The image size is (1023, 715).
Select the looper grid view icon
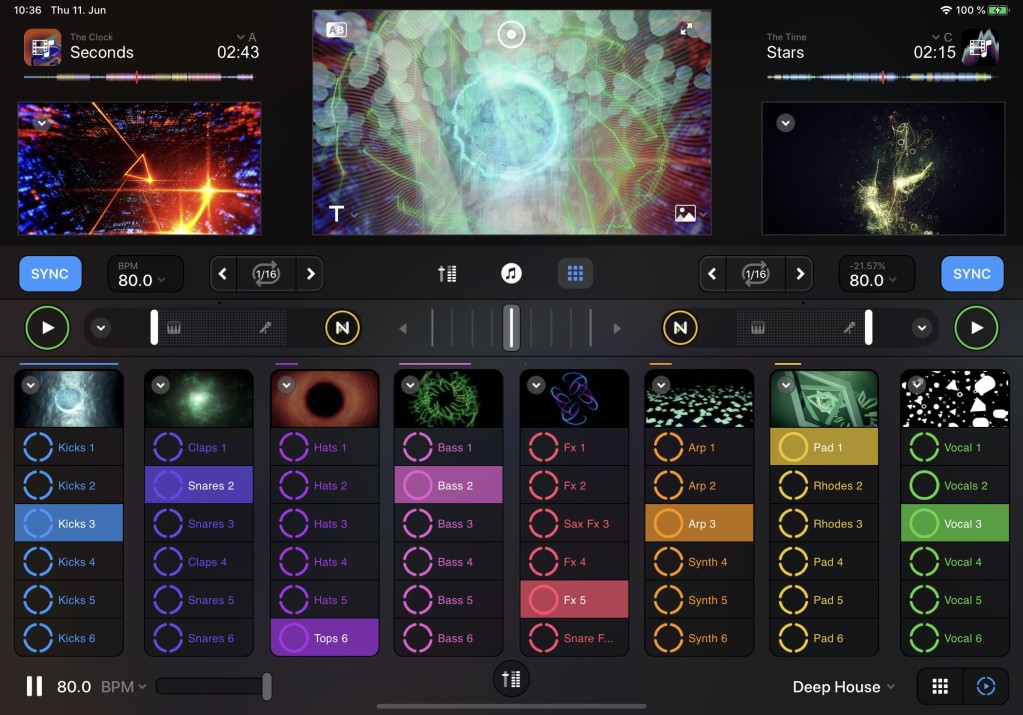[575, 273]
